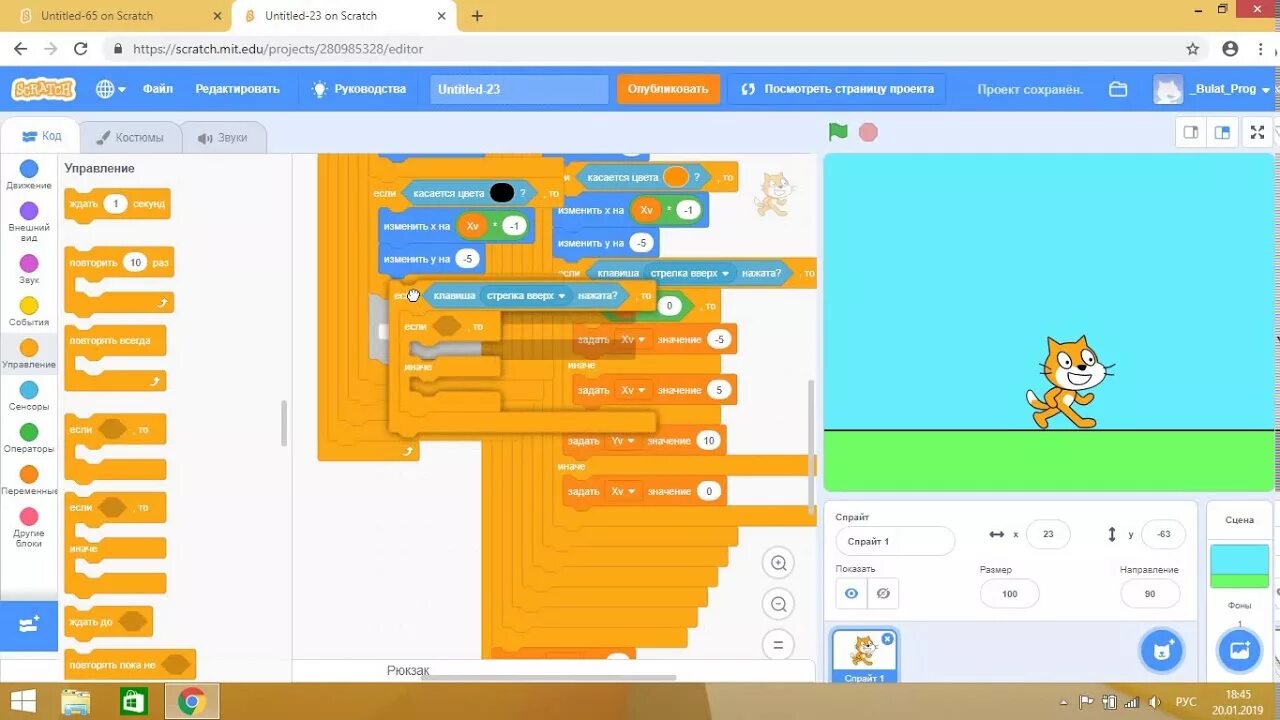Click Посмотреть страницу проекта button
Screen dimensions: 1280x720
pyautogui.click(x=838, y=89)
